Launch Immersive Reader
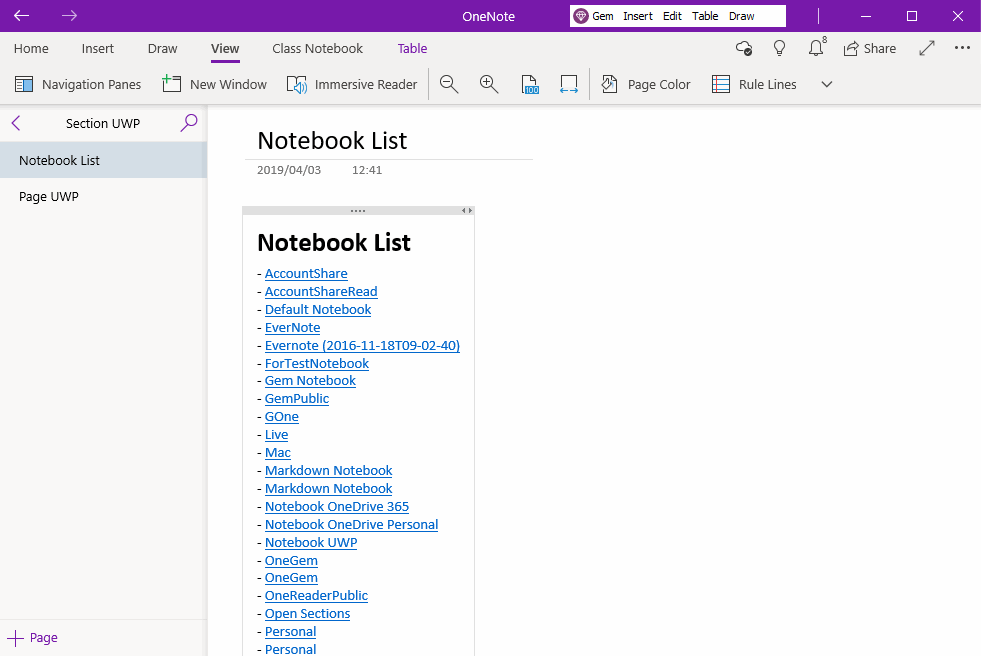 [352, 84]
